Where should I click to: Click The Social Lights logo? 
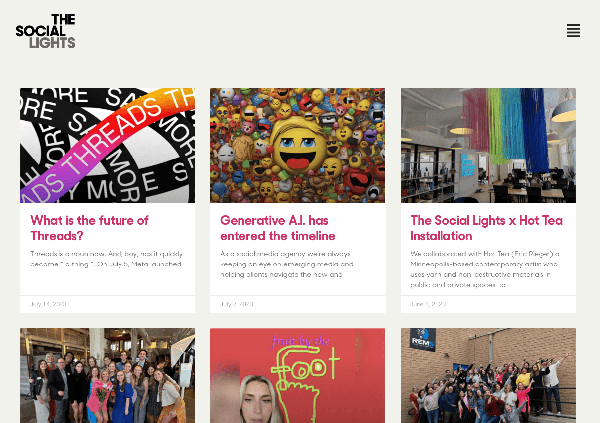[x=46, y=31]
